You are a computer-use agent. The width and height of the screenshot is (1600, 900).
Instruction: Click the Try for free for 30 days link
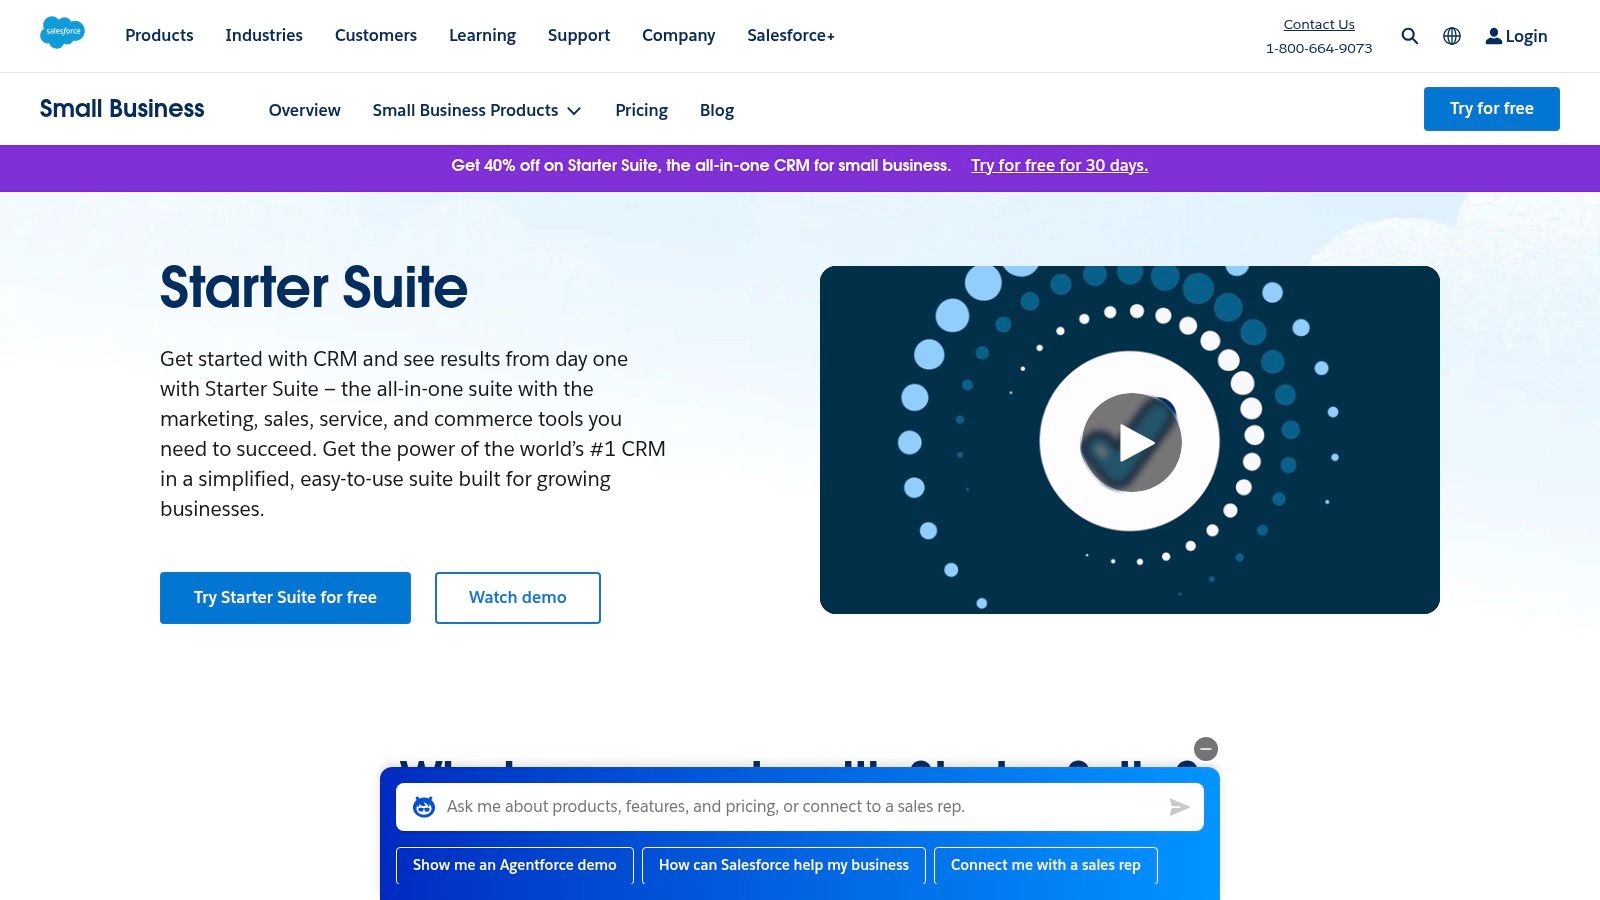tap(1059, 165)
